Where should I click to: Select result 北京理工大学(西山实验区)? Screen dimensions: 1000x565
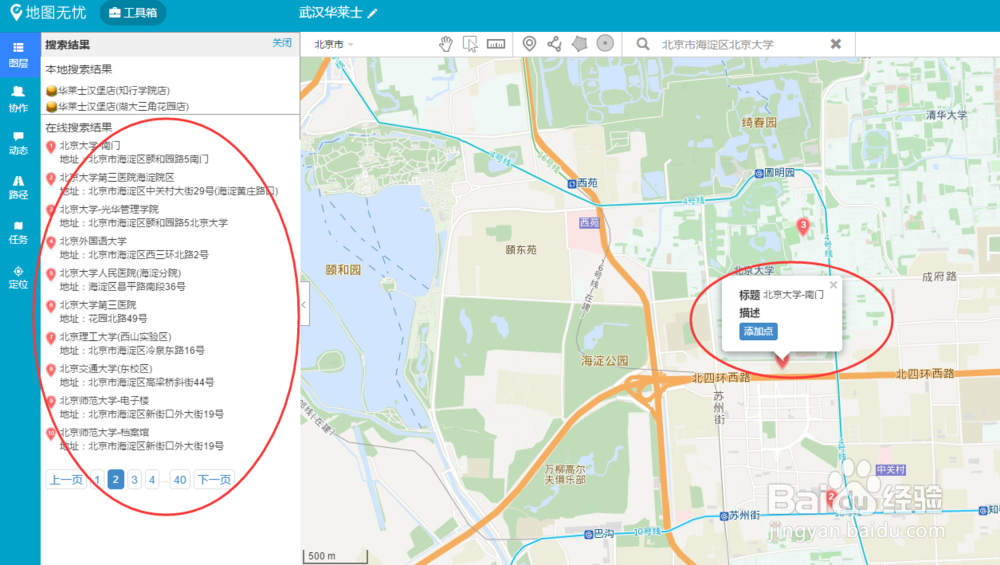(x=115, y=337)
